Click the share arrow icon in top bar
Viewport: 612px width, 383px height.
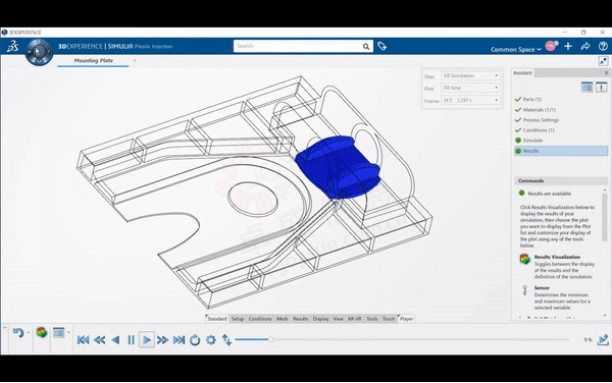click(x=585, y=46)
